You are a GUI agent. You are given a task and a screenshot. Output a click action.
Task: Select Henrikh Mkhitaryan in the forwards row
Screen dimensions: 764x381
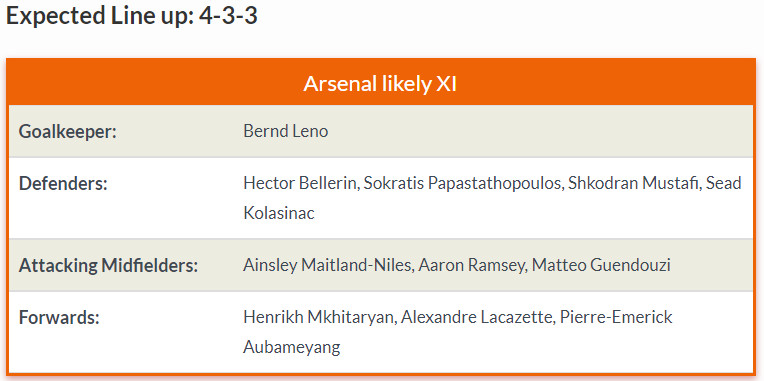point(318,318)
